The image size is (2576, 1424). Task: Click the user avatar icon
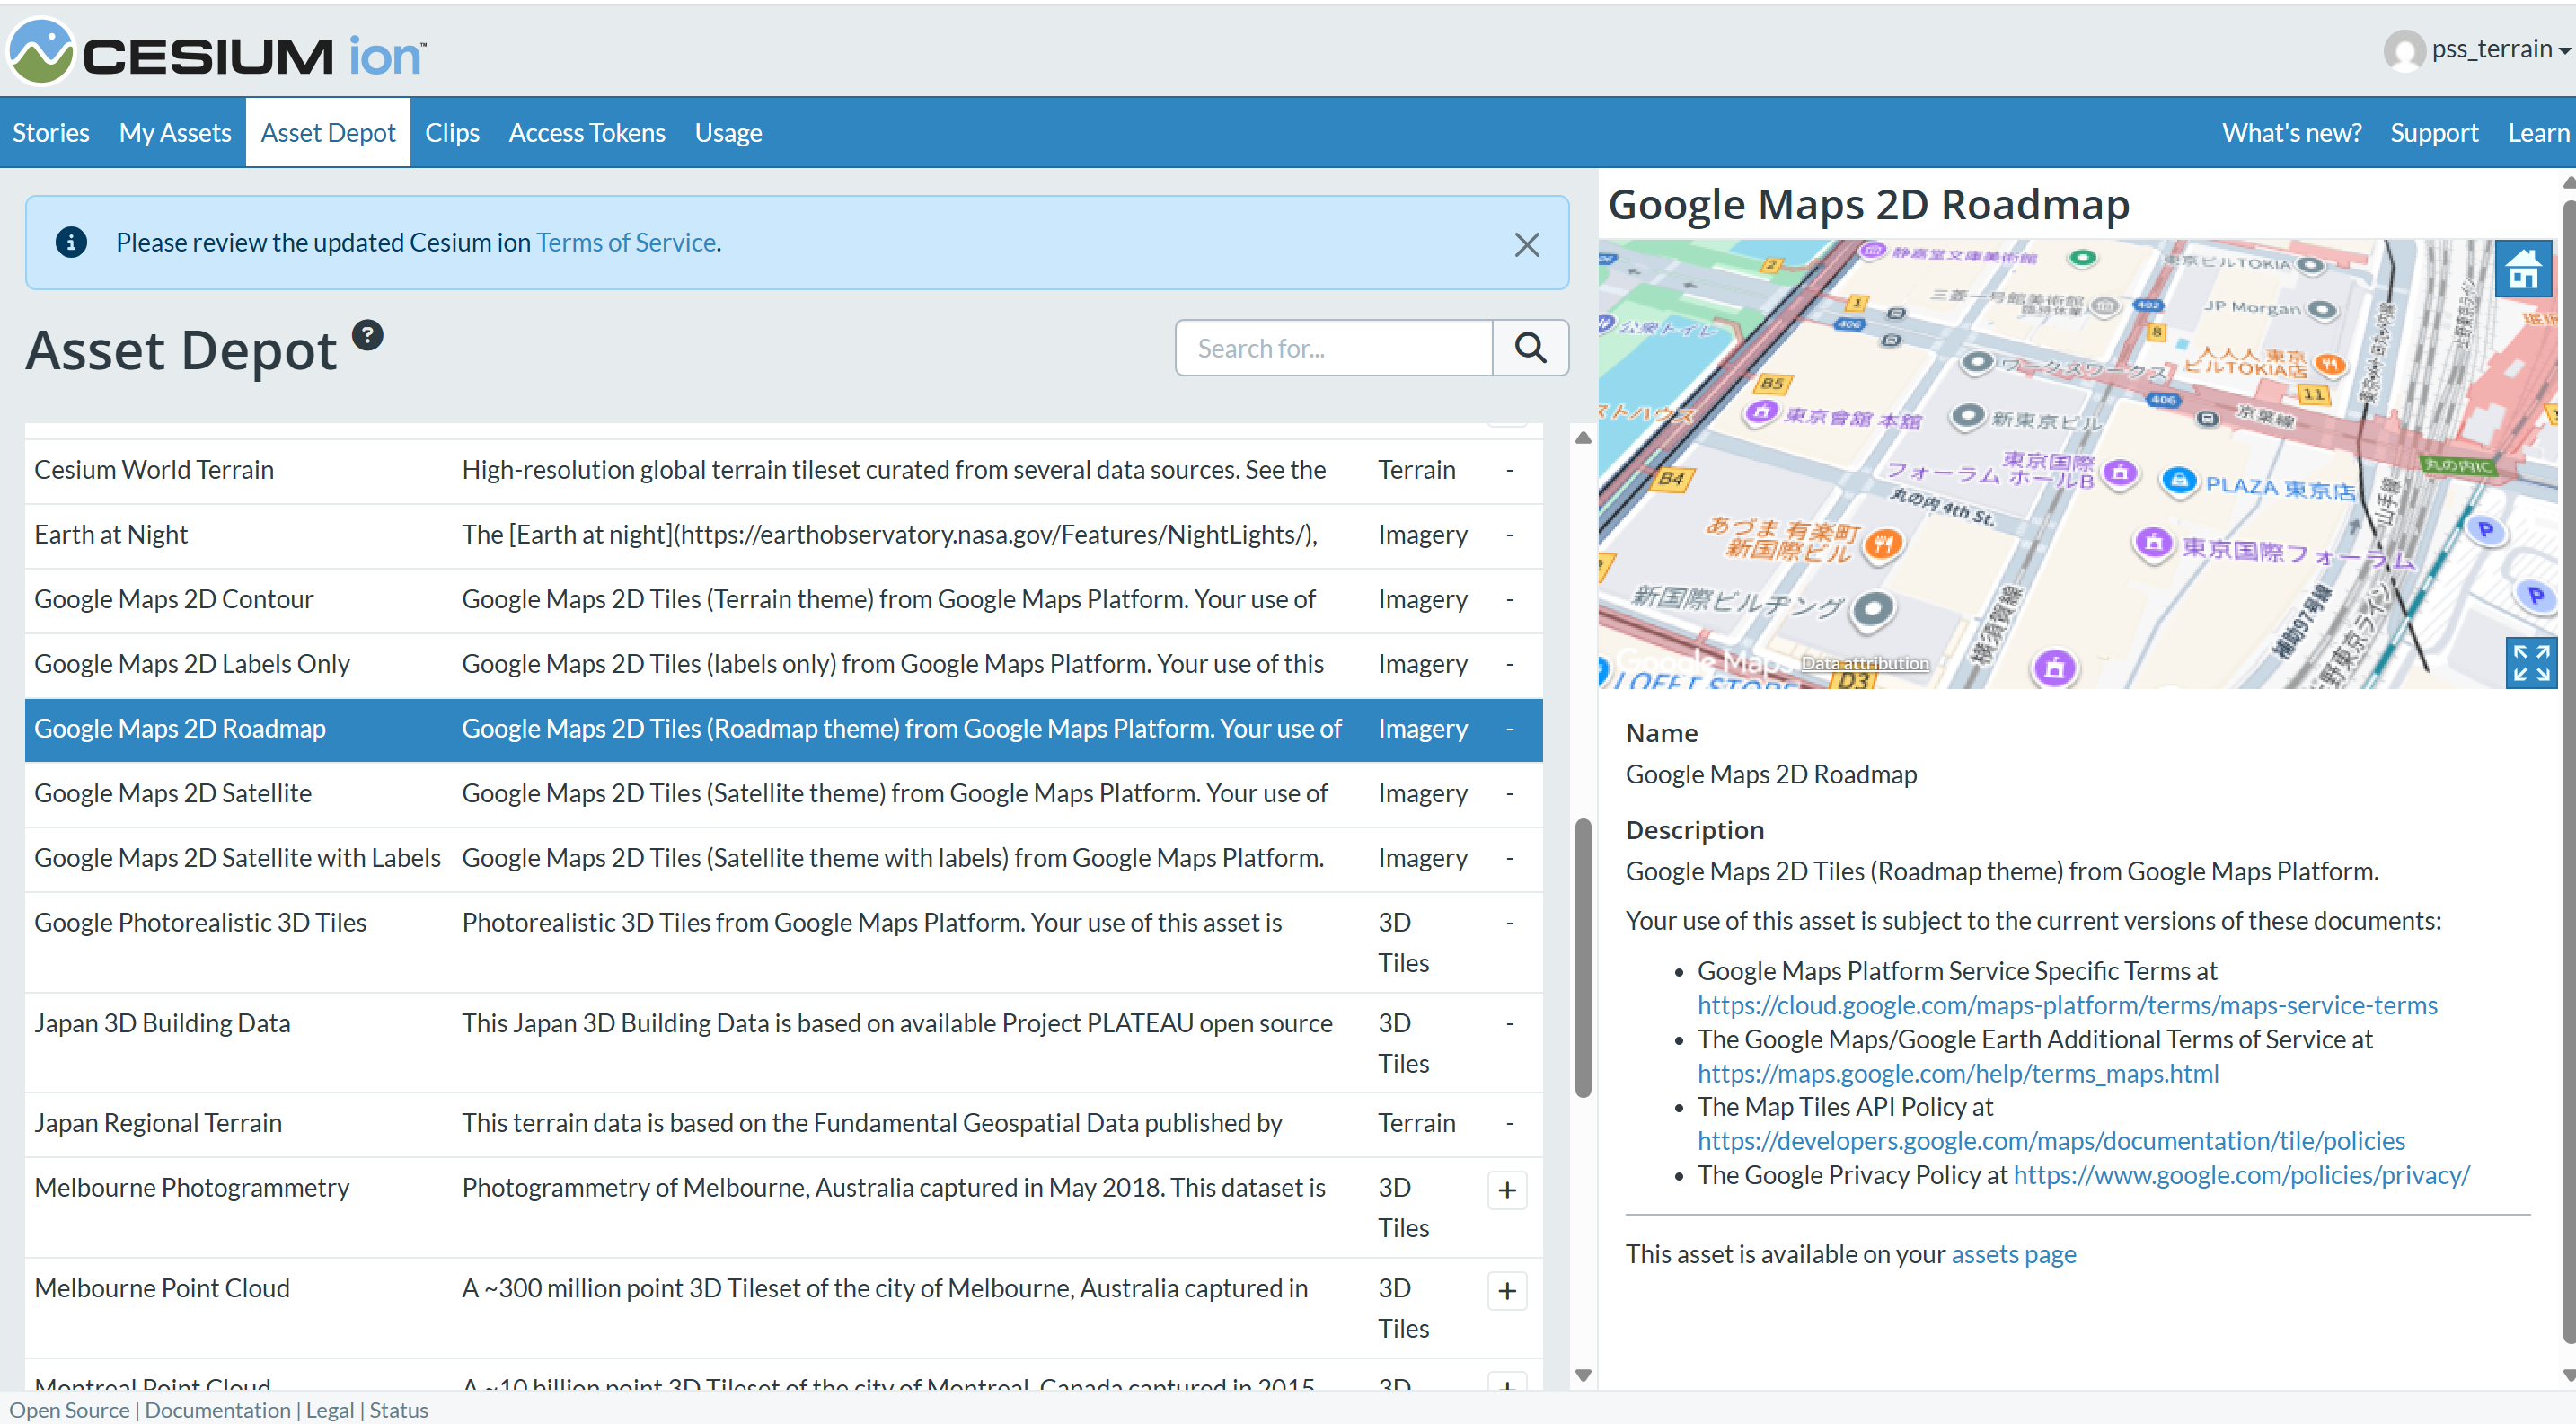[x=2404, y=51]
